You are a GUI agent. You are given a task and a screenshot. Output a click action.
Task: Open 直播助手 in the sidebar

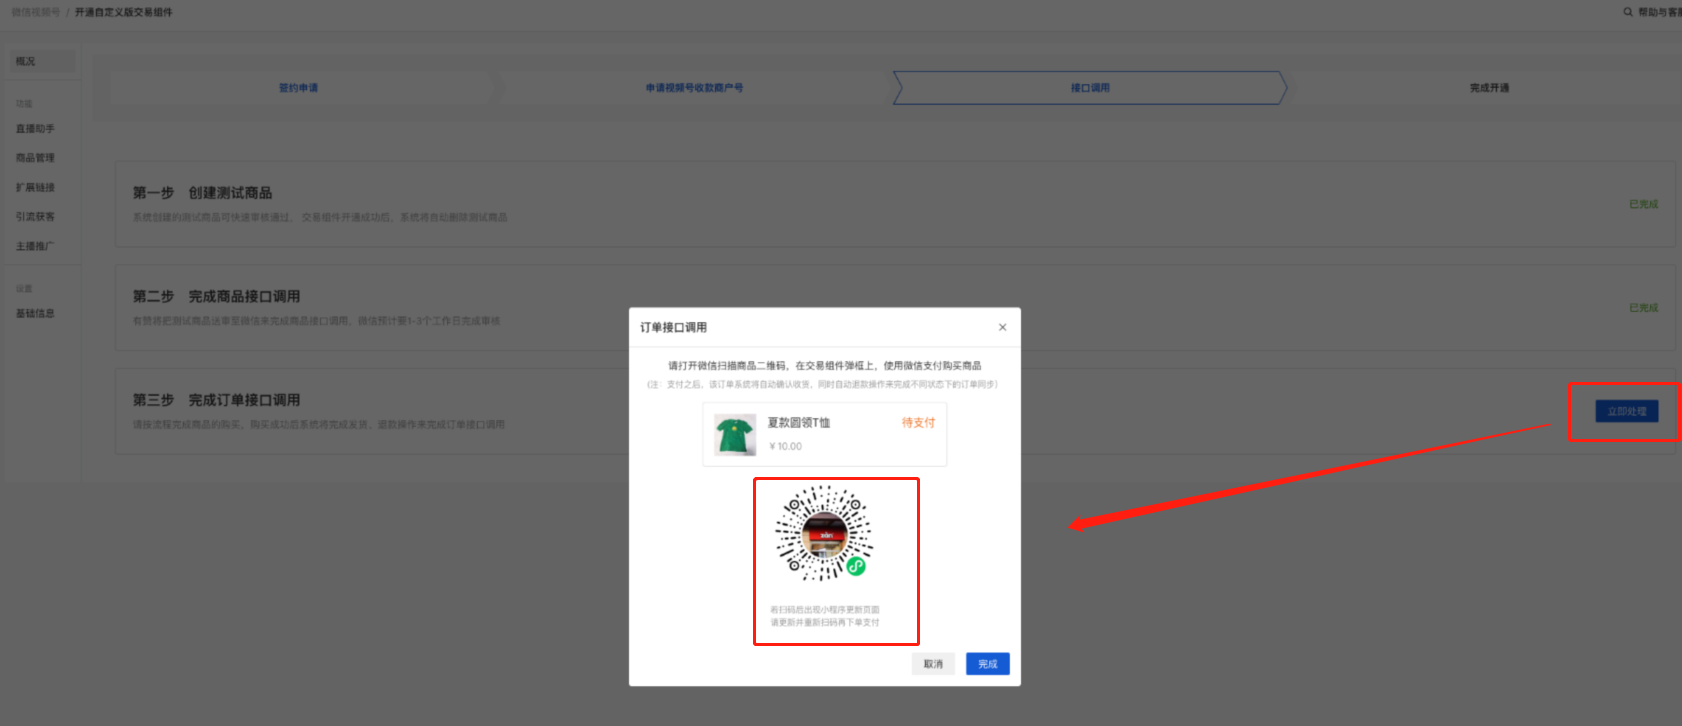(x=36, y=129)
